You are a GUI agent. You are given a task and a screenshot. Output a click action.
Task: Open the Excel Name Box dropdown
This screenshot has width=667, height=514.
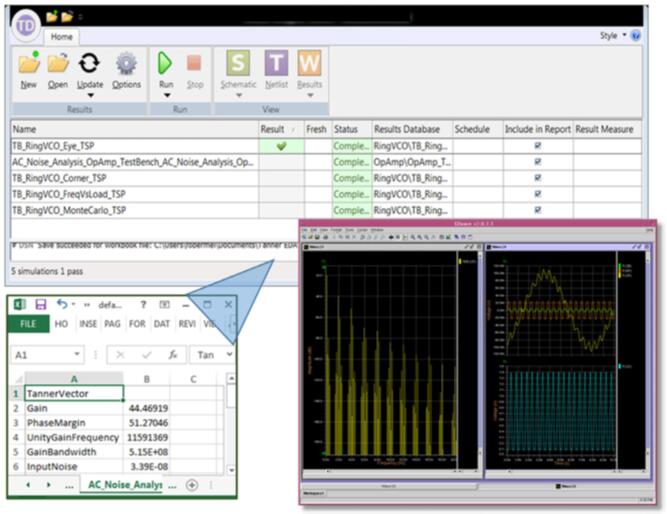click(77, 354)
